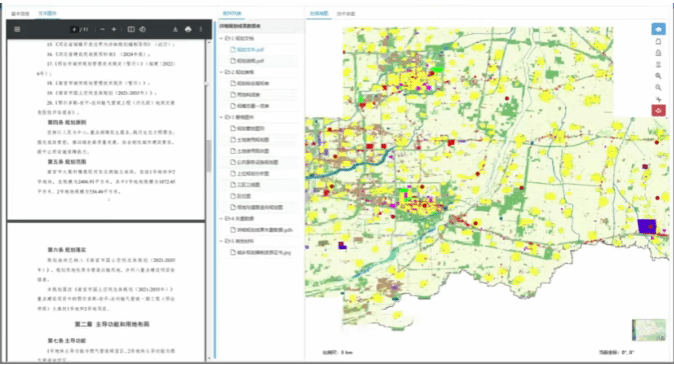Viewport: 674px width, 365px height.
Task: Download the PDF using the download icon
Action: [175, 29]
